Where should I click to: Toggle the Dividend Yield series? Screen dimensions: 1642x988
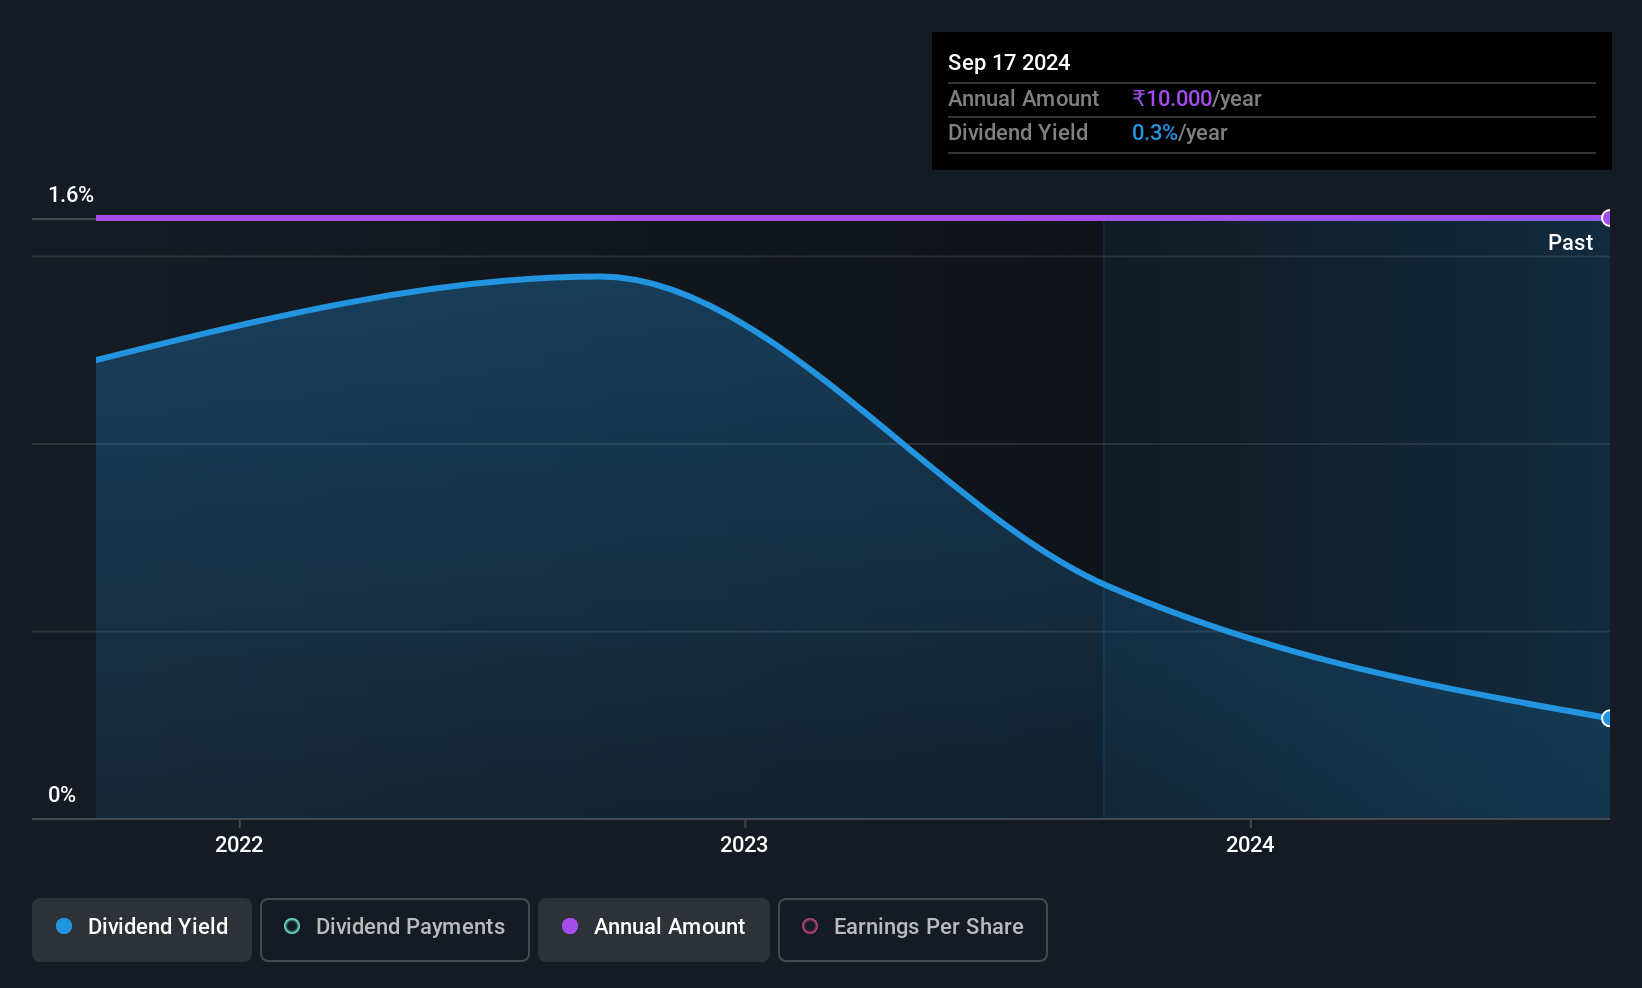pos(142,930)
